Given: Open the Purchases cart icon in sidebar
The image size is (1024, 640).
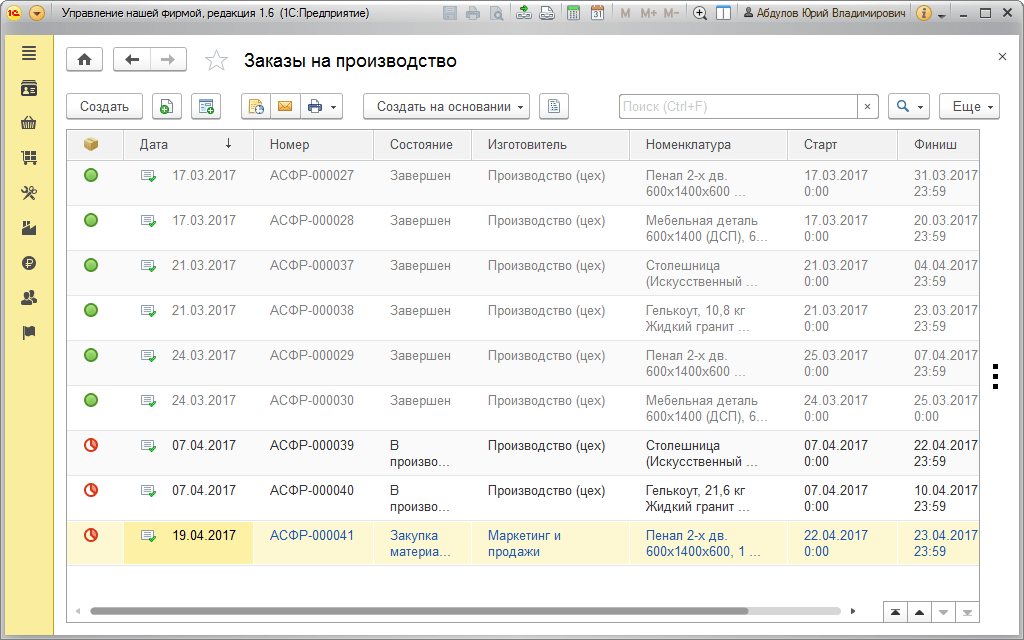Looking at the screenshot, I should (x=29, y=157).
